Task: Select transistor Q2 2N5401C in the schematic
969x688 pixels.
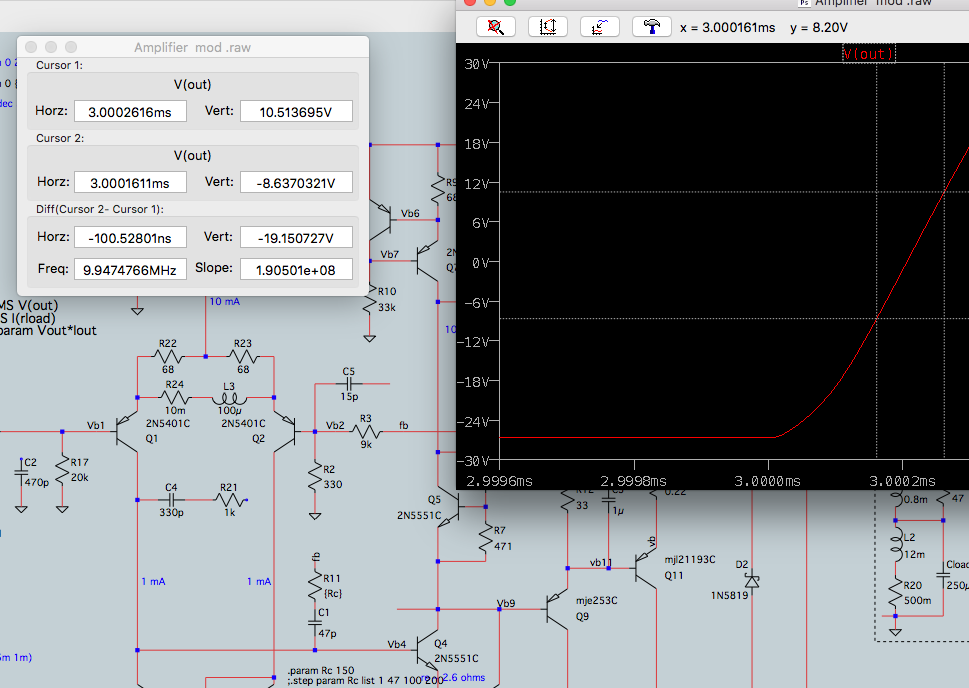Action: 285,431
